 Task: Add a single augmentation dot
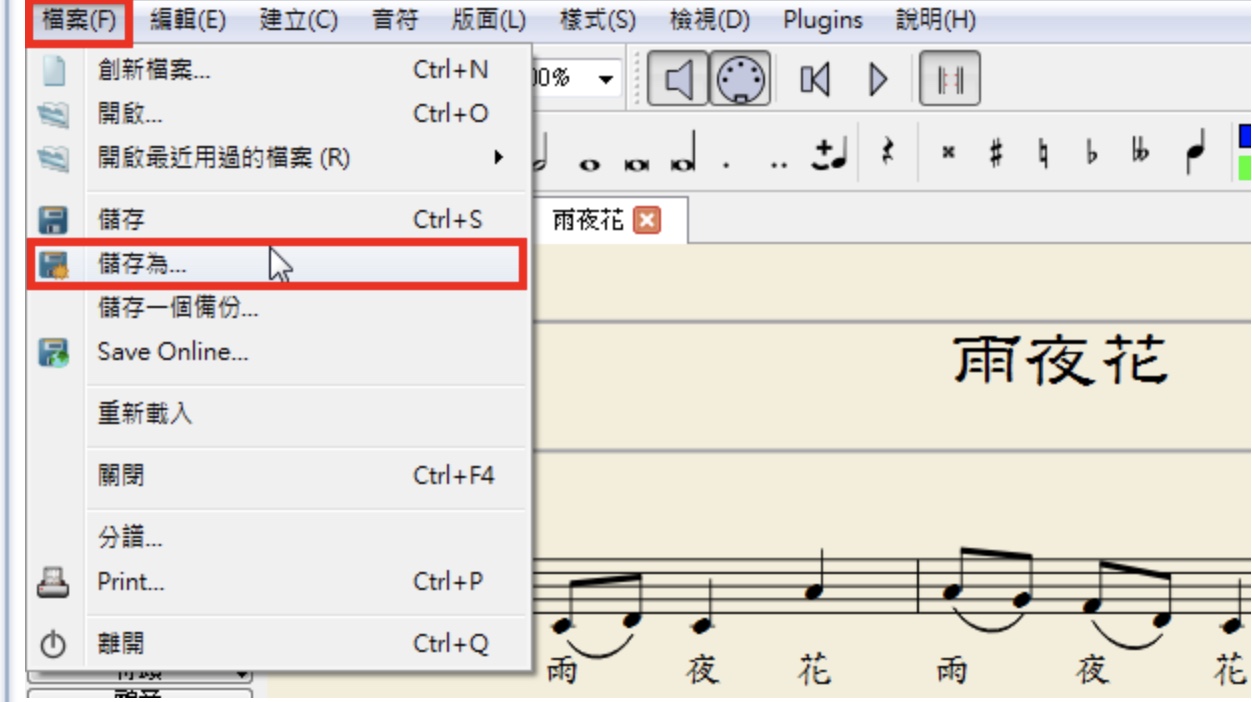click(726, 166)
